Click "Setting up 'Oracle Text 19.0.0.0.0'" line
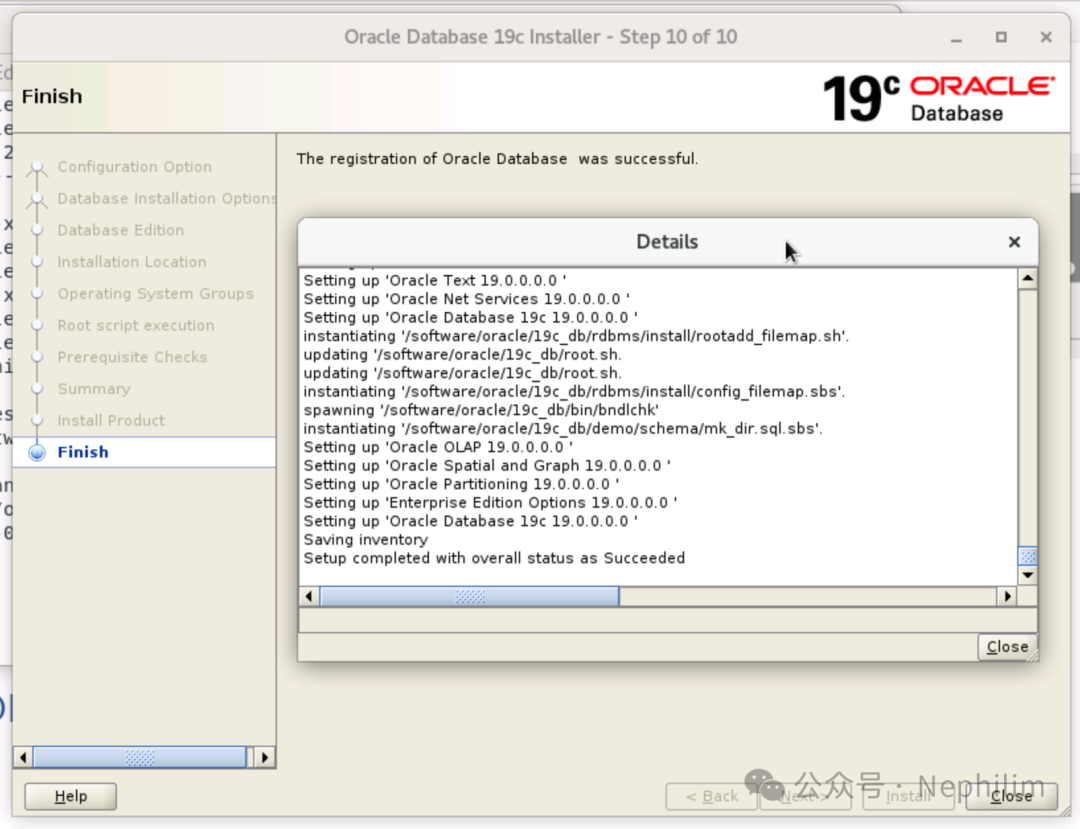The width and height of the screenshot is (1080, 829). click(x=435, y=280)
